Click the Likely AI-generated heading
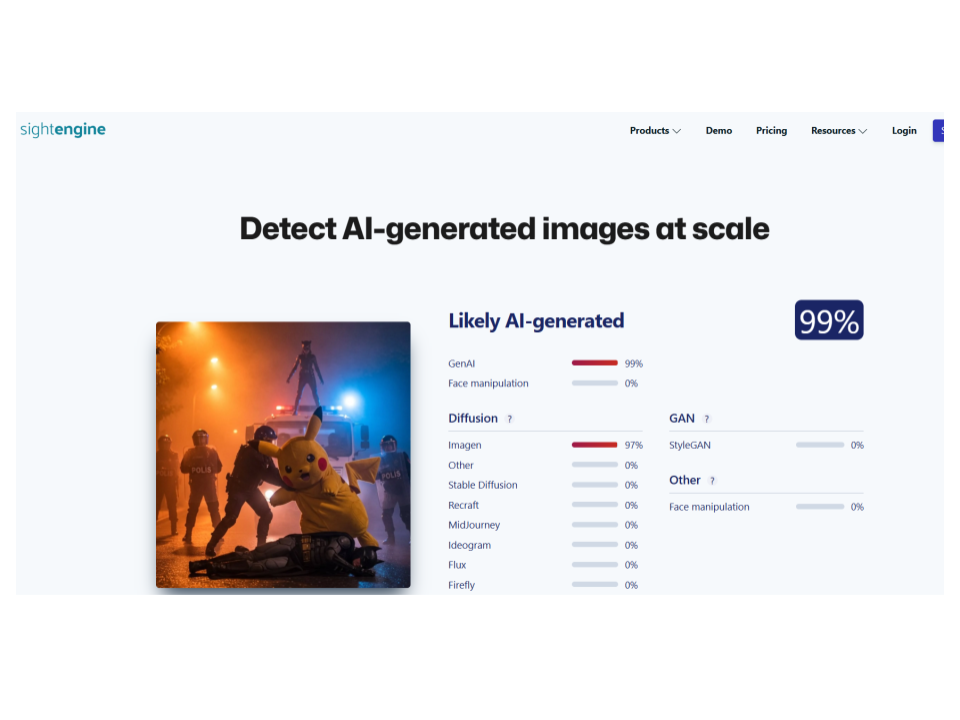The width and height of the screenshot is (960, 720). [536, 321]
